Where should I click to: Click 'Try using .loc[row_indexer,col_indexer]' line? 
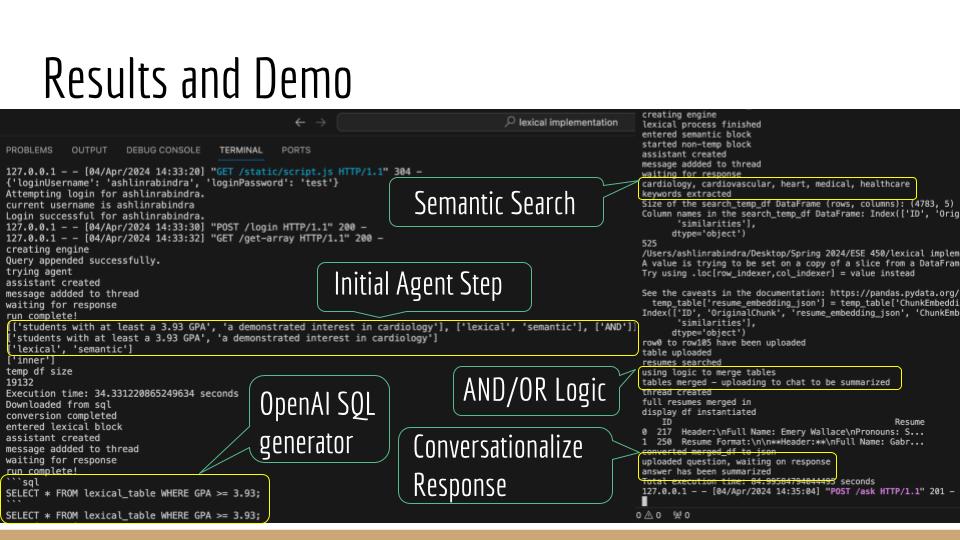(x=778, y=273)
